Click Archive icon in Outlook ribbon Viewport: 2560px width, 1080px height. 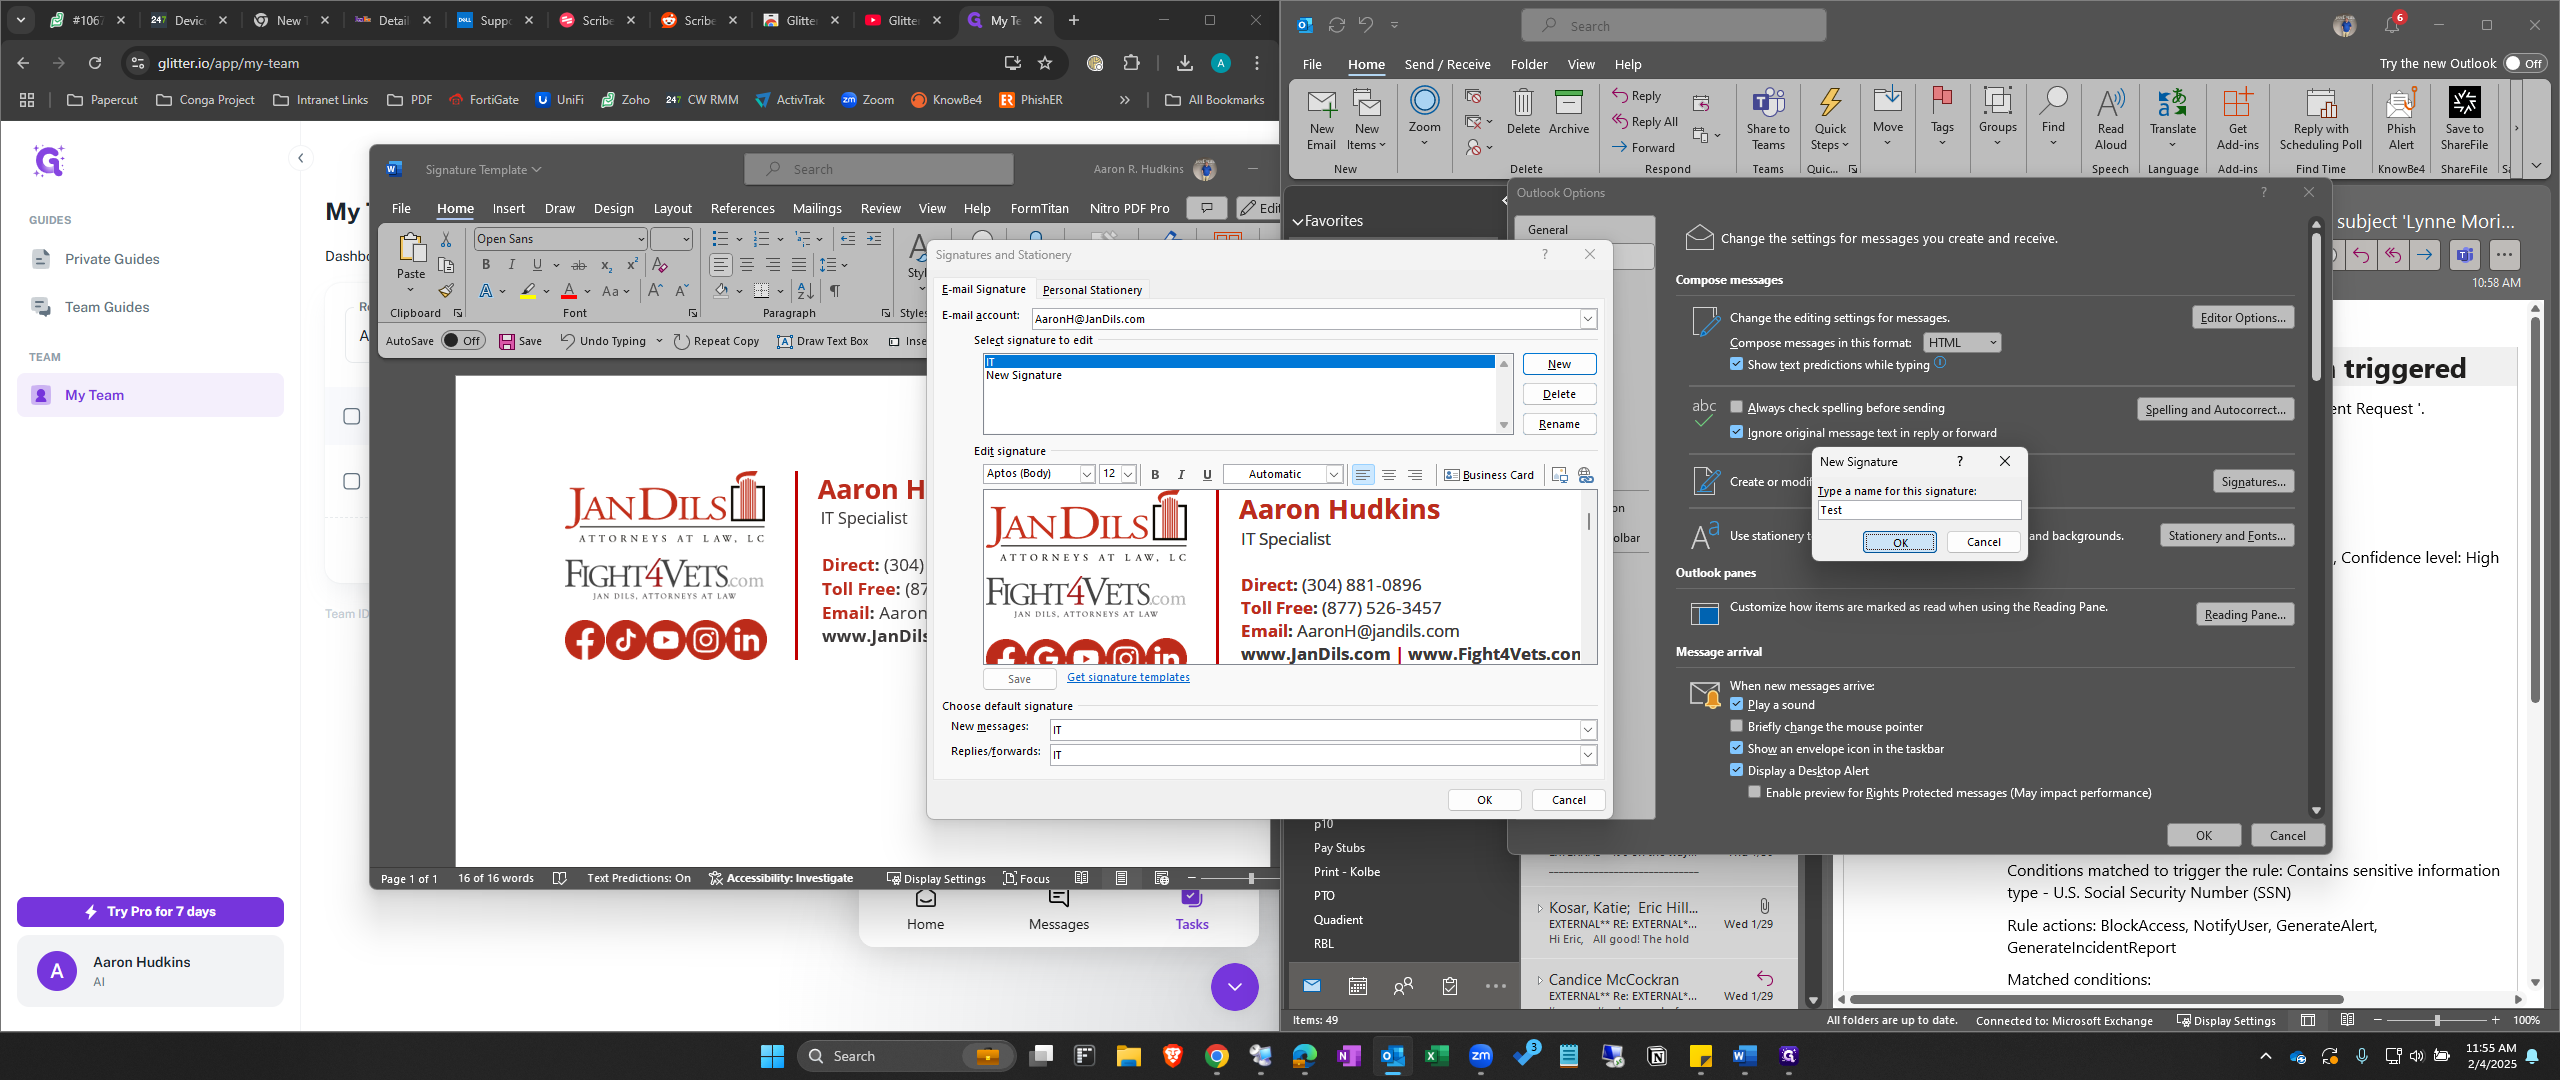pos(1569,111)
